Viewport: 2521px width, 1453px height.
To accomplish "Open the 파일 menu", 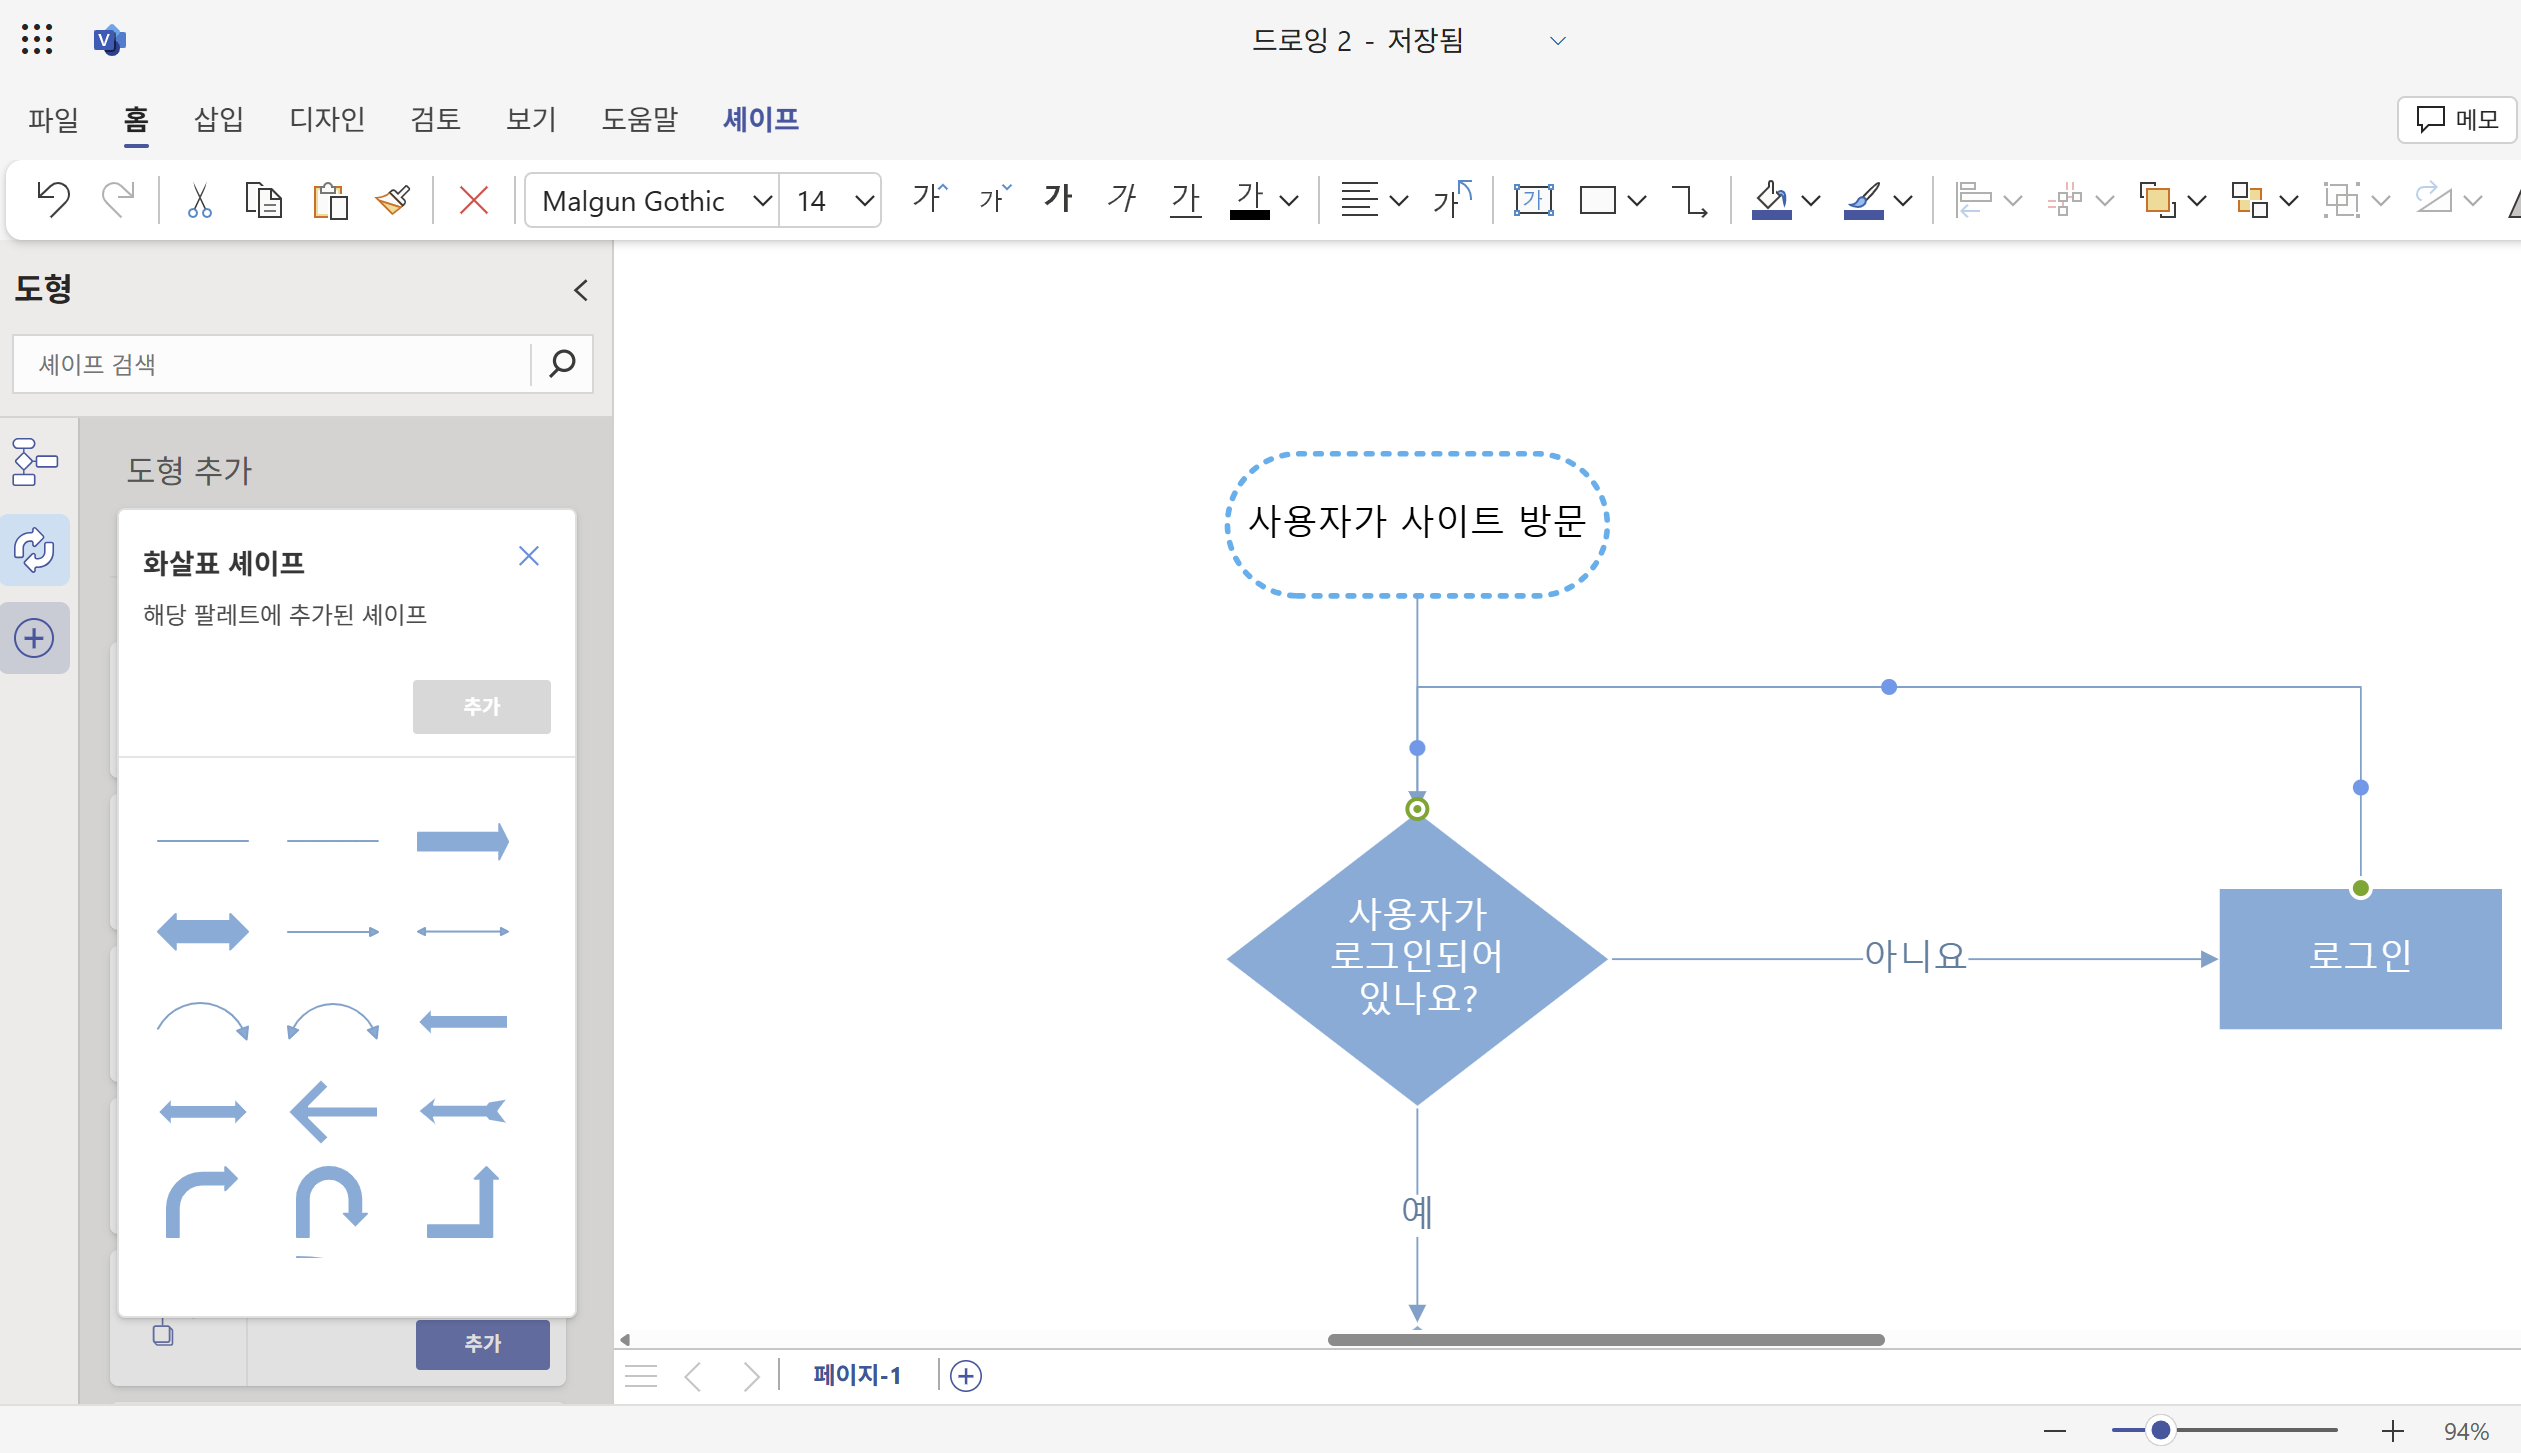I will [53, 119].
